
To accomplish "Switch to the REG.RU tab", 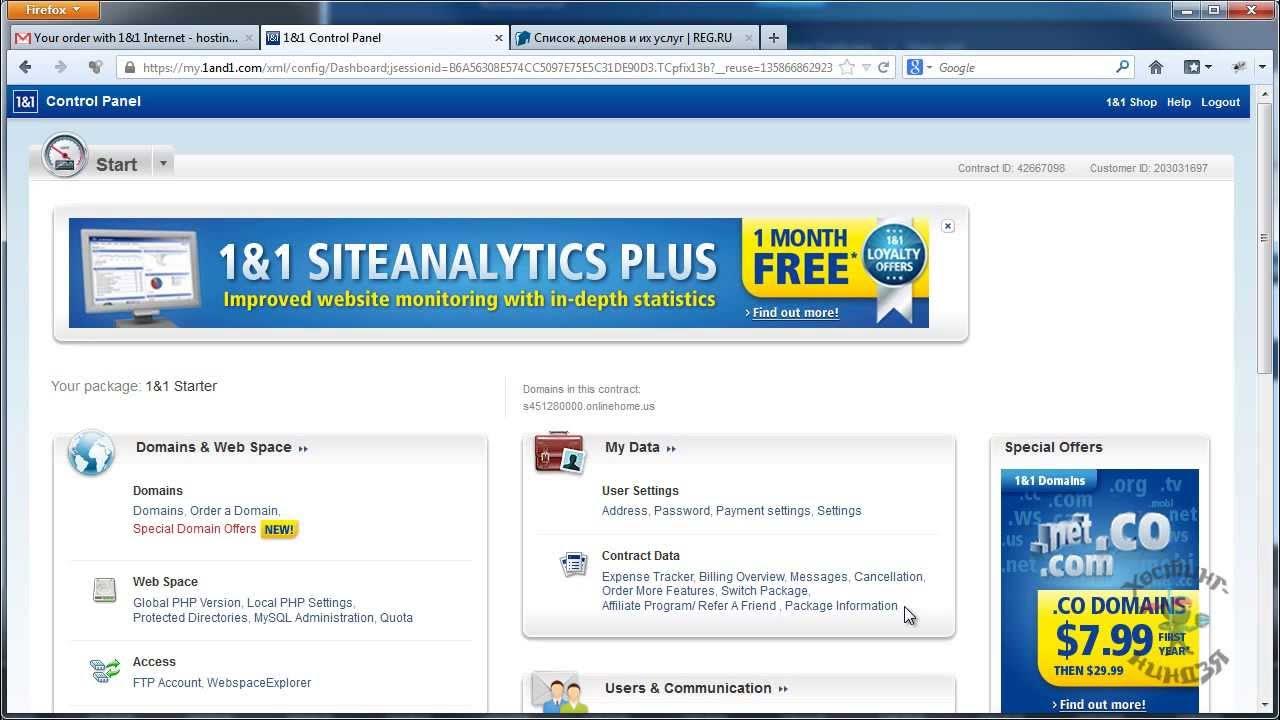I will [x=633, y=38].
